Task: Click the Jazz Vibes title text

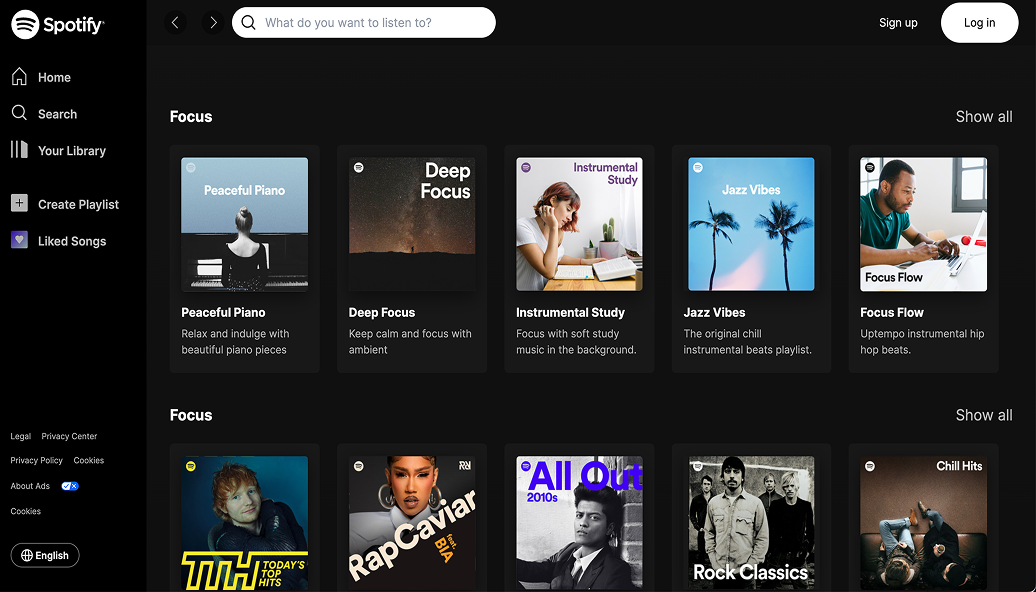Action: (714, 313)
